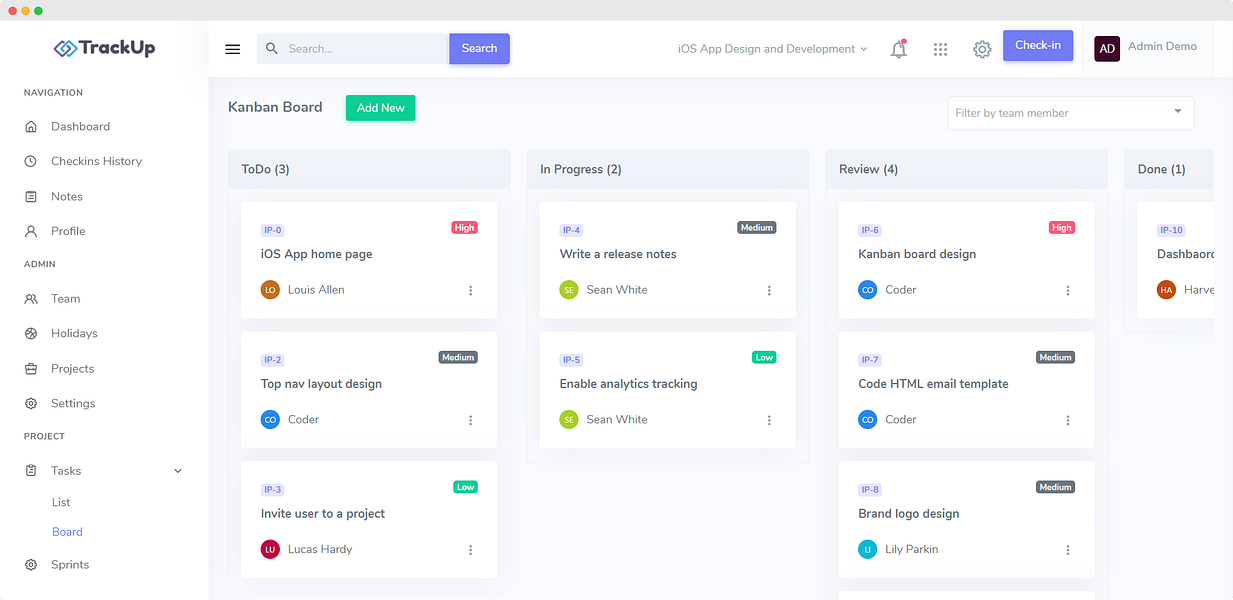Viewport: 1233px width, 600px height.
Task: Click the Holidays icon in sidebar
Action: point(31,333)
